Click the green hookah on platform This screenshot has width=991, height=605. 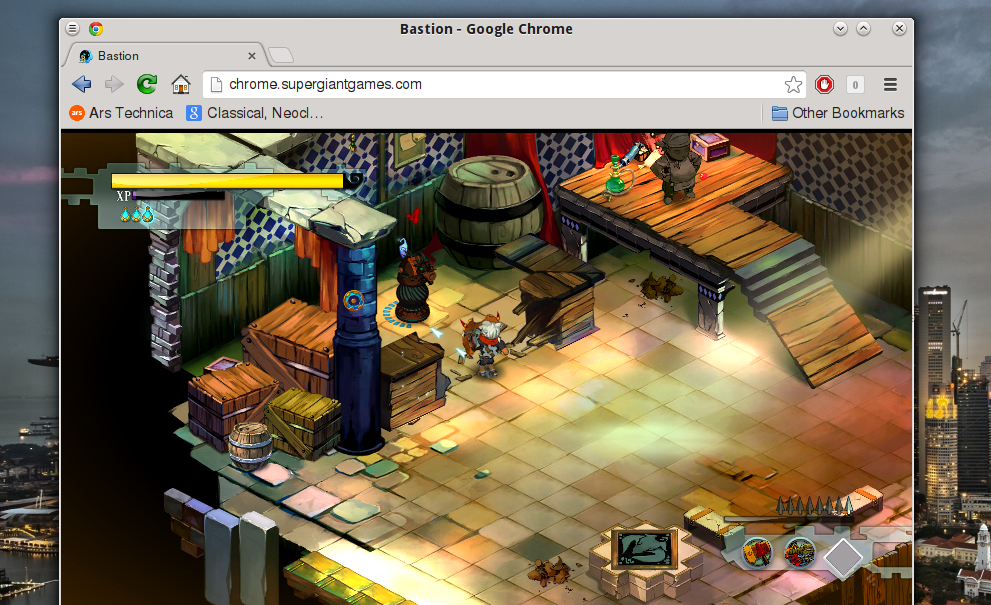(x=615, y=176)
